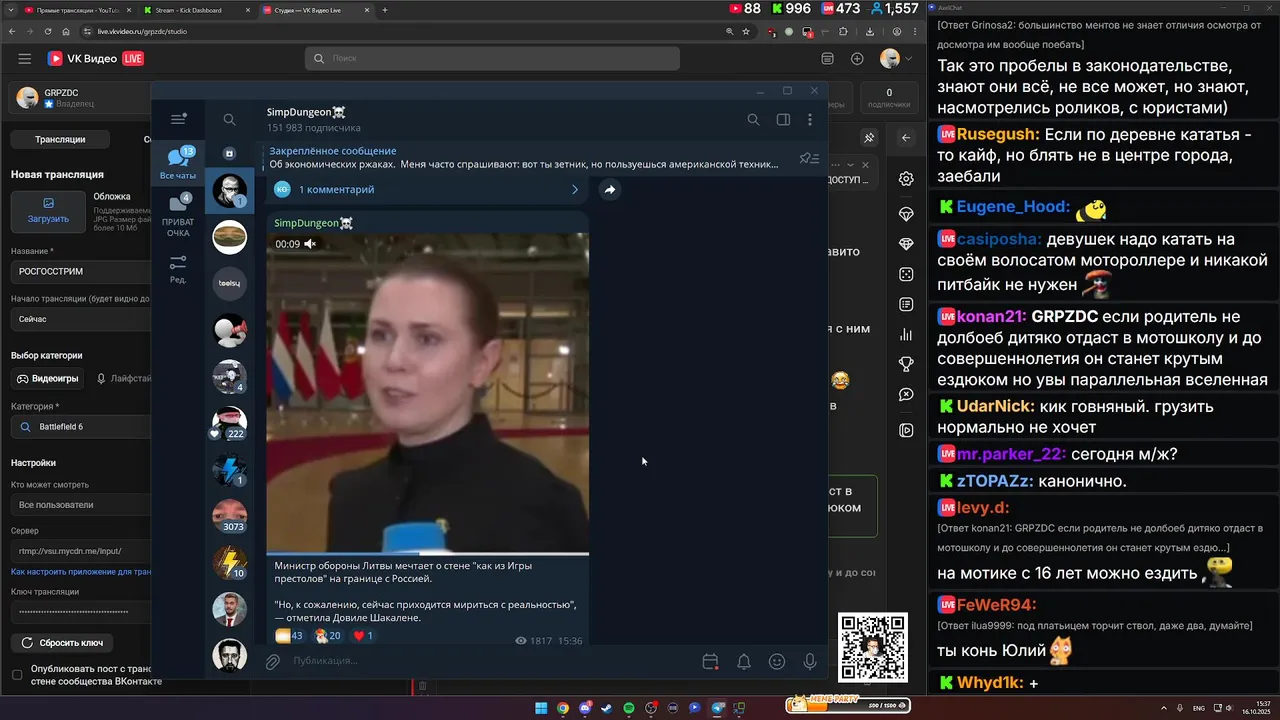Click 'Загрузить' cover upload button

48,212
